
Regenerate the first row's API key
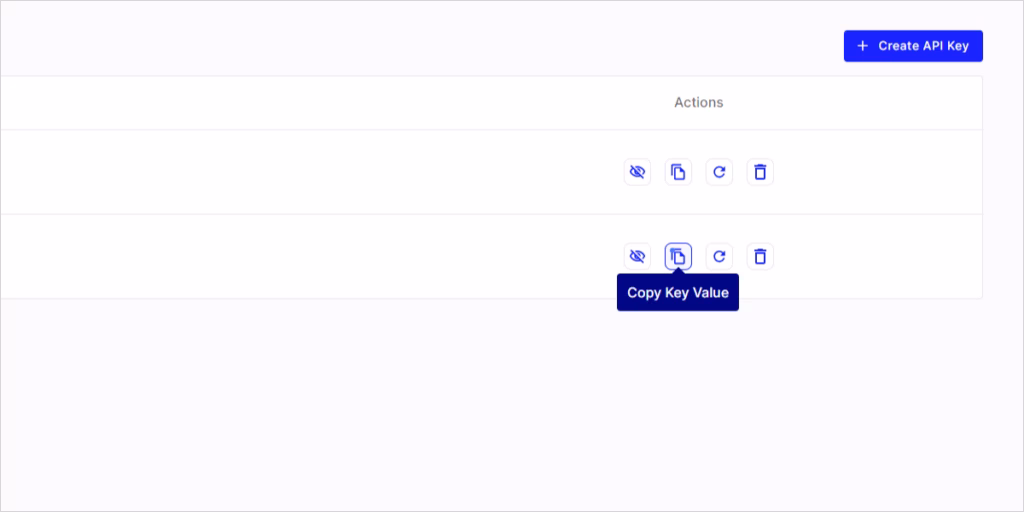[x=719, y=172]
